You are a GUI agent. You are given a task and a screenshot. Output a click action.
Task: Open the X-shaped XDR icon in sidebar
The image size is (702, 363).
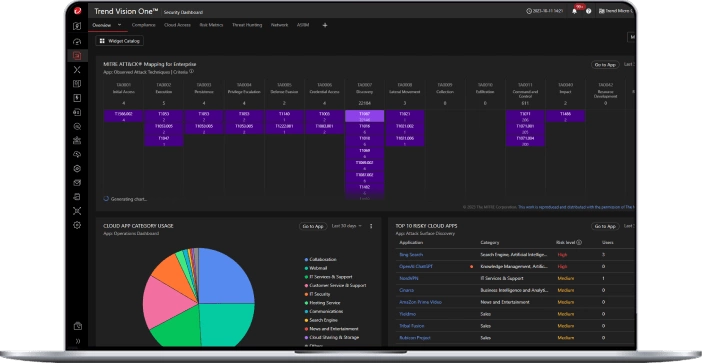click(x=77, y=70)
